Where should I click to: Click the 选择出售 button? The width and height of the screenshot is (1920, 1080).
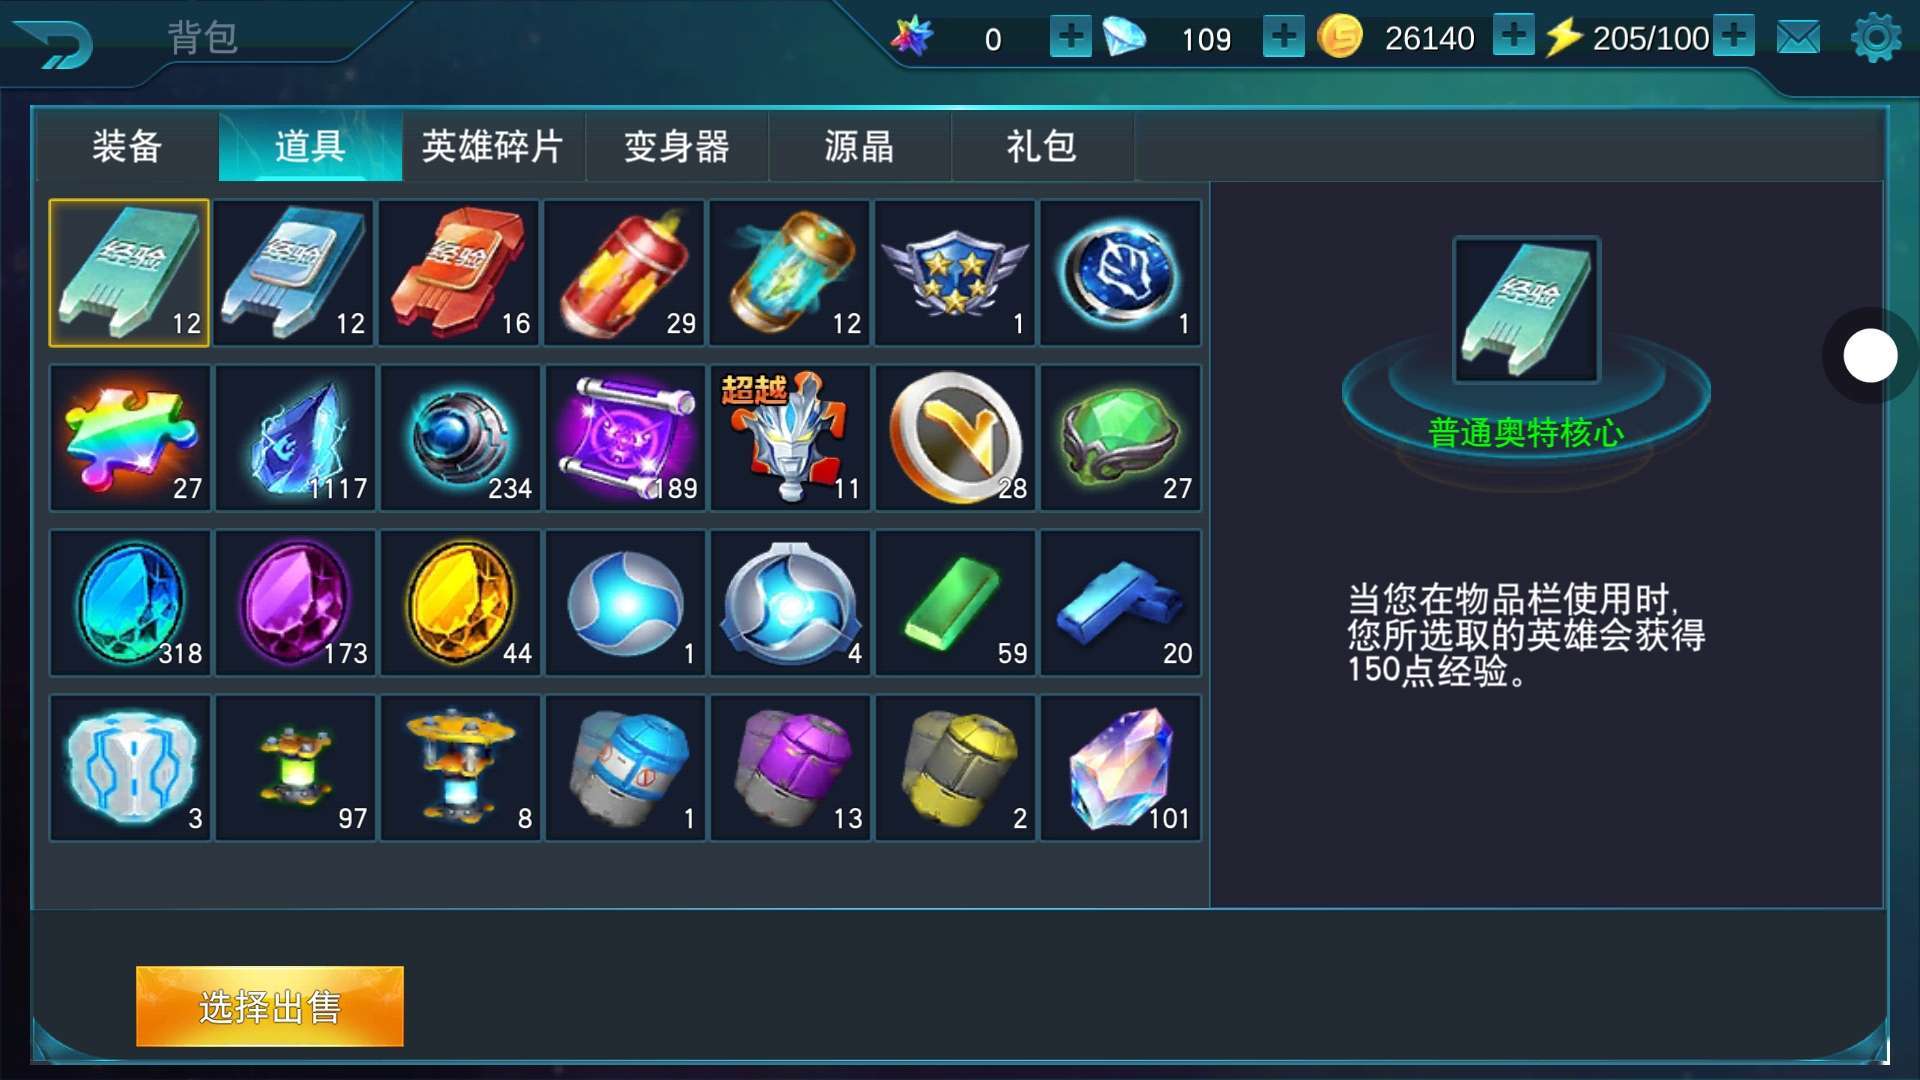coord(270,1006)
